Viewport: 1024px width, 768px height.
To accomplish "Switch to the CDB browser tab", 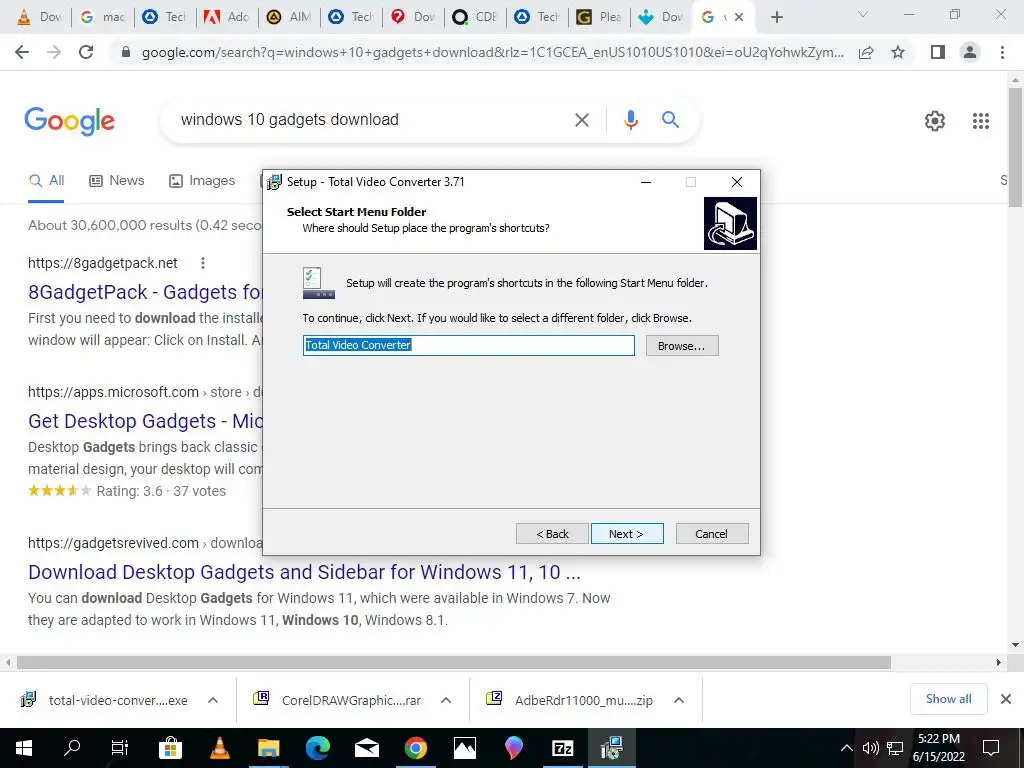I will coord(475,17).
